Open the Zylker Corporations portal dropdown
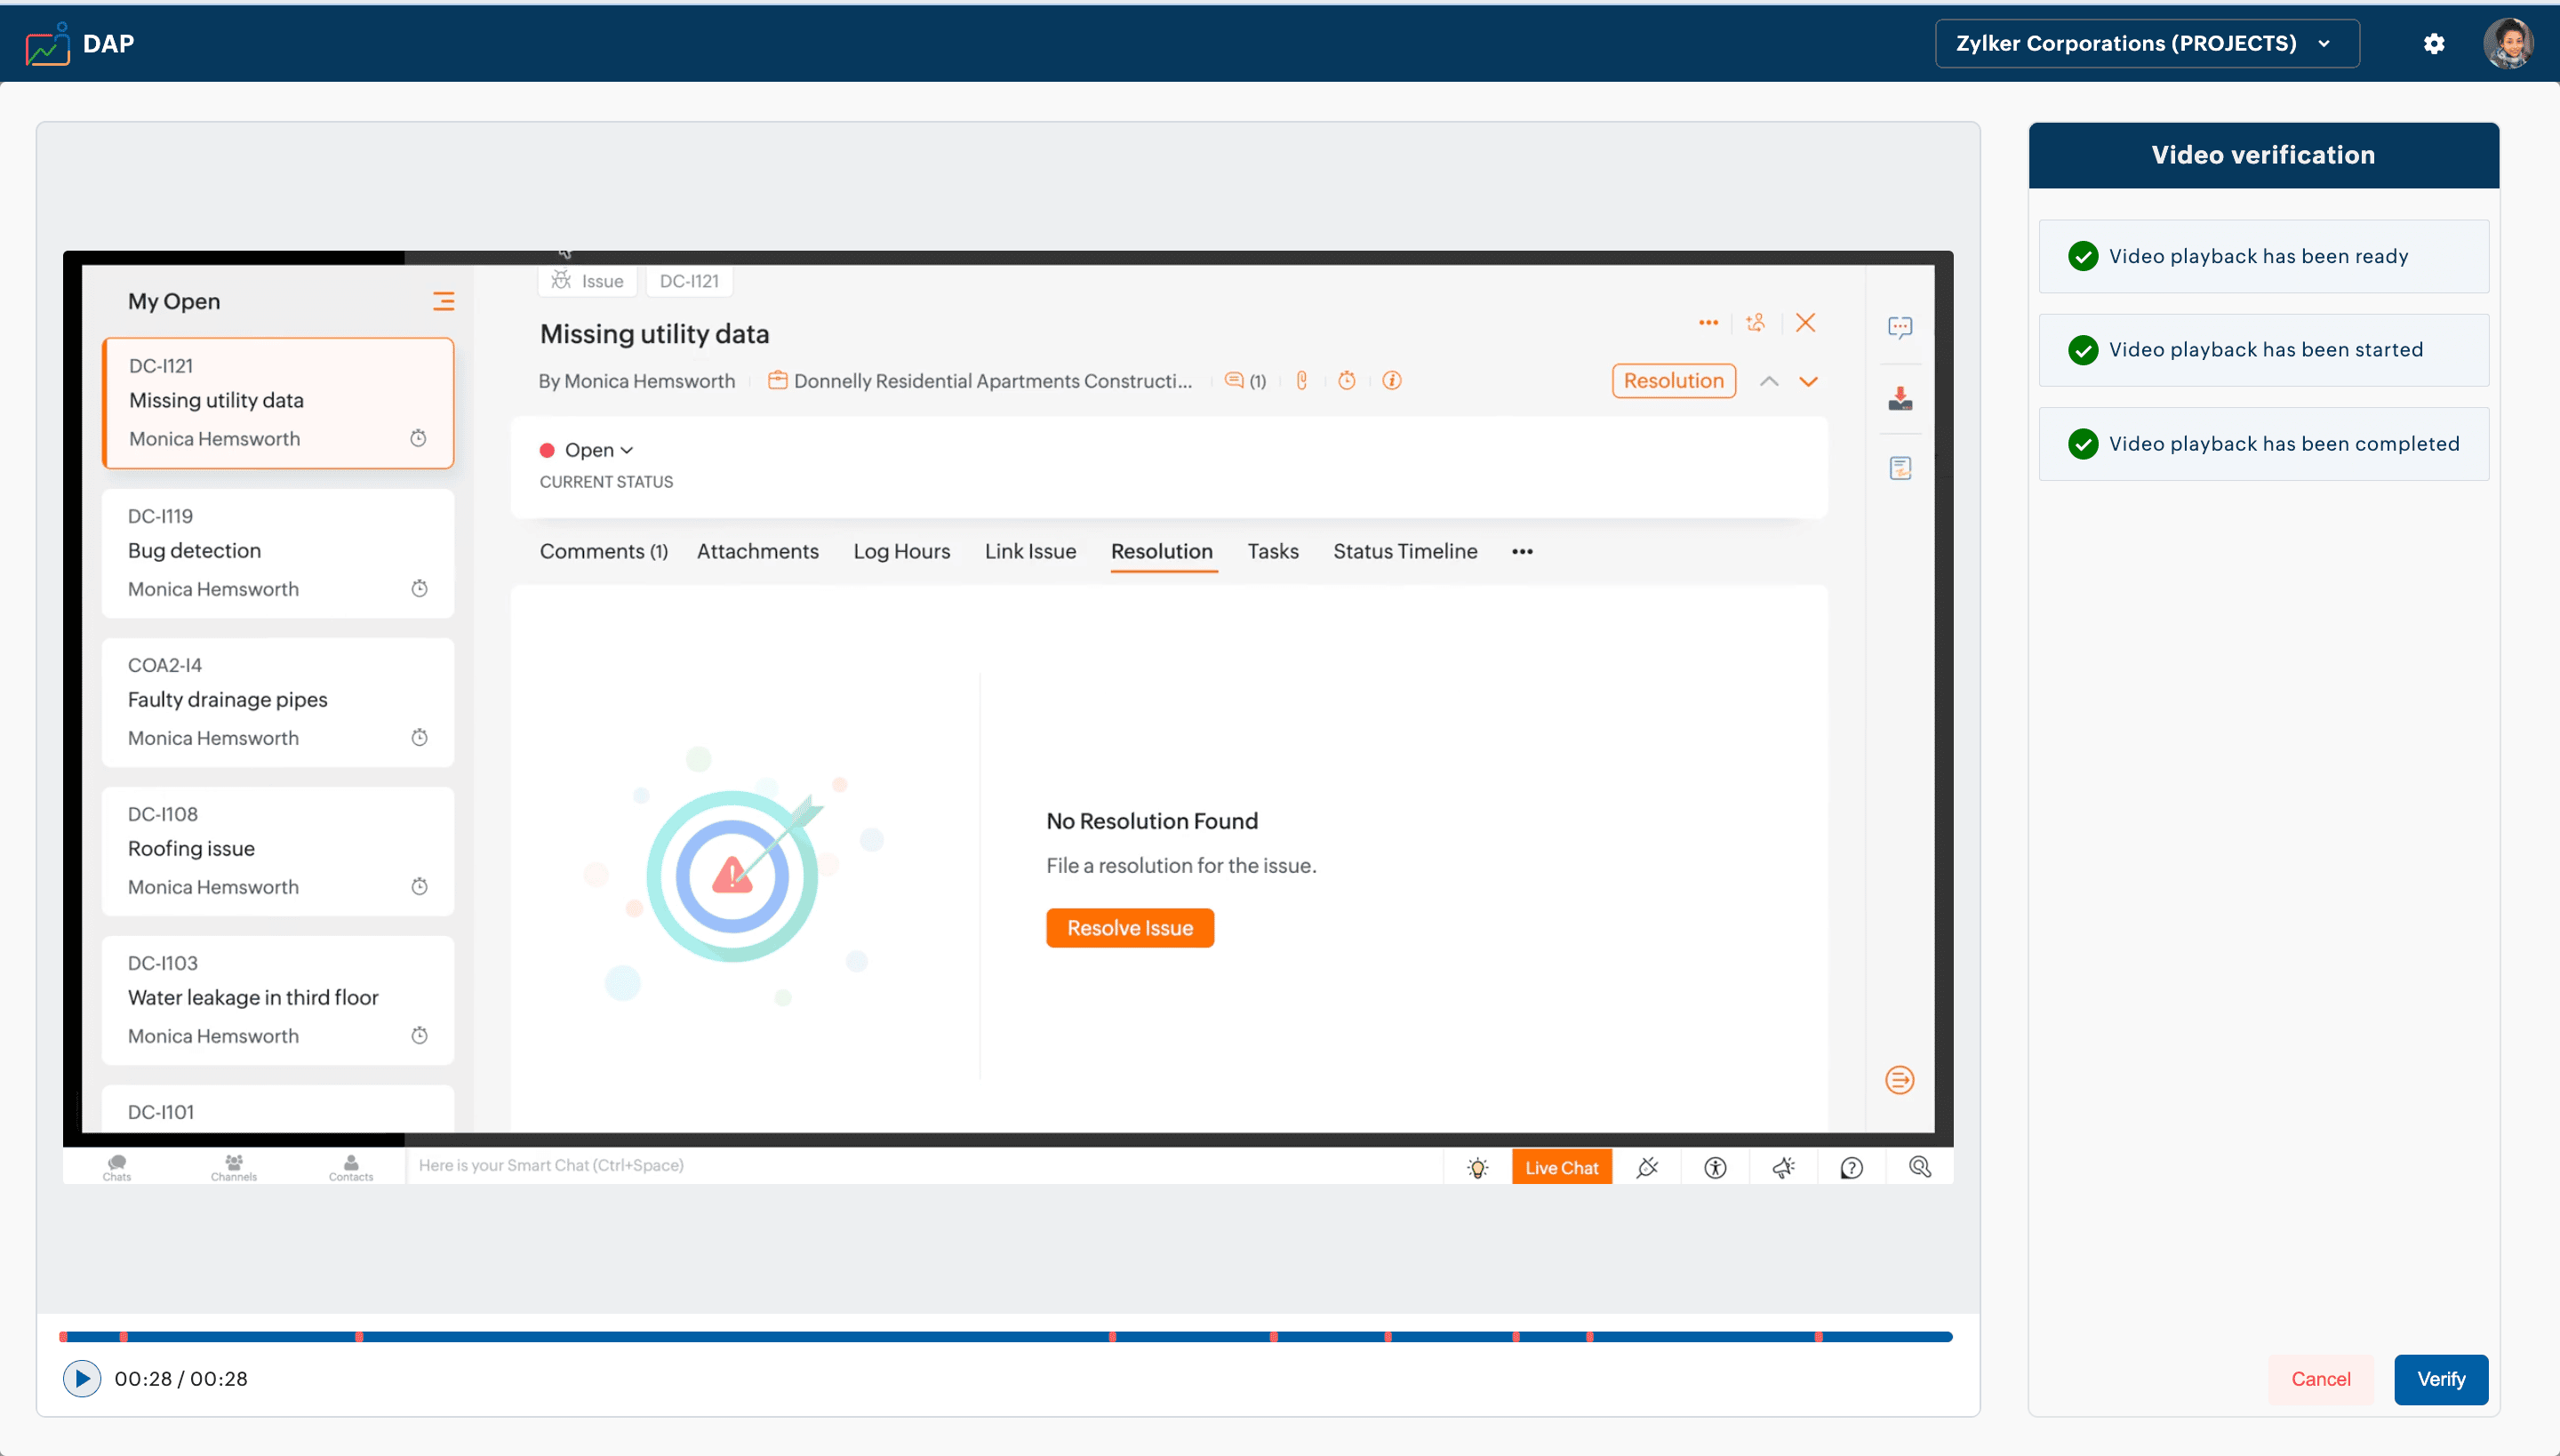The image size is (2560, 1456). (2146, 44)
